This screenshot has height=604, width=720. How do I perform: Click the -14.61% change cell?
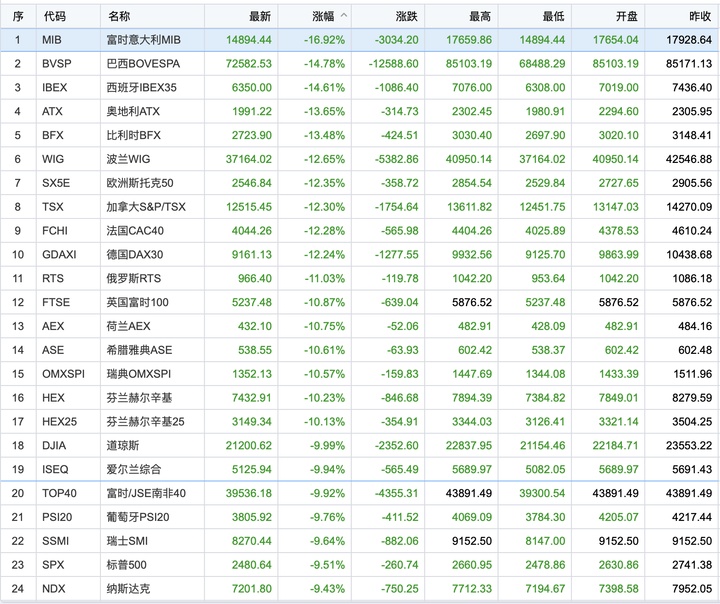pos(324,87)
